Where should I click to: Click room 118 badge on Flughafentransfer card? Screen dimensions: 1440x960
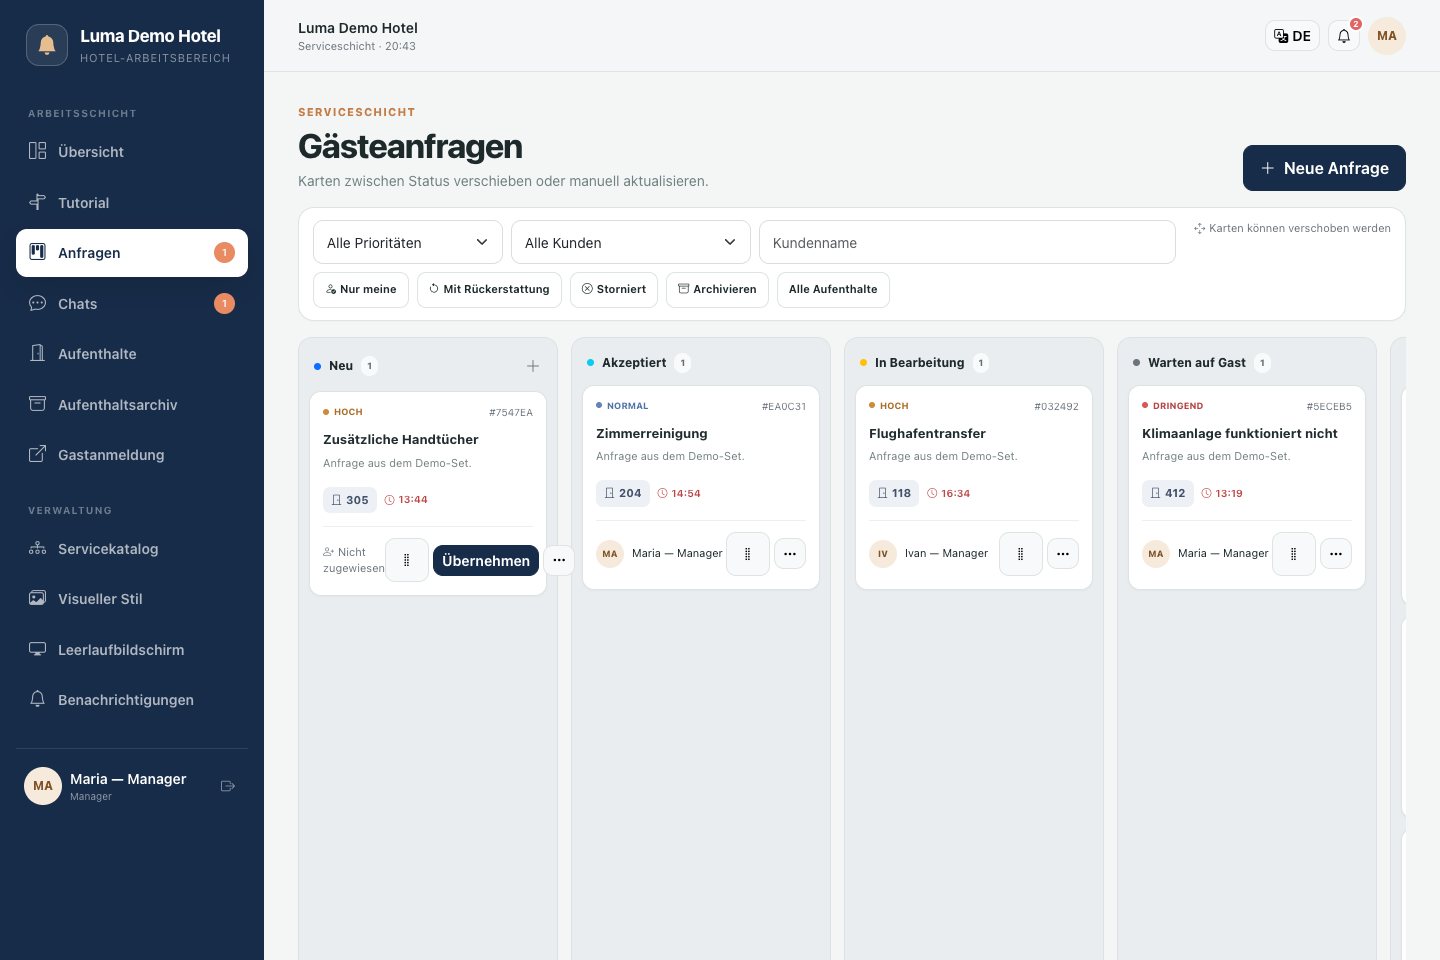coord(894,493)
